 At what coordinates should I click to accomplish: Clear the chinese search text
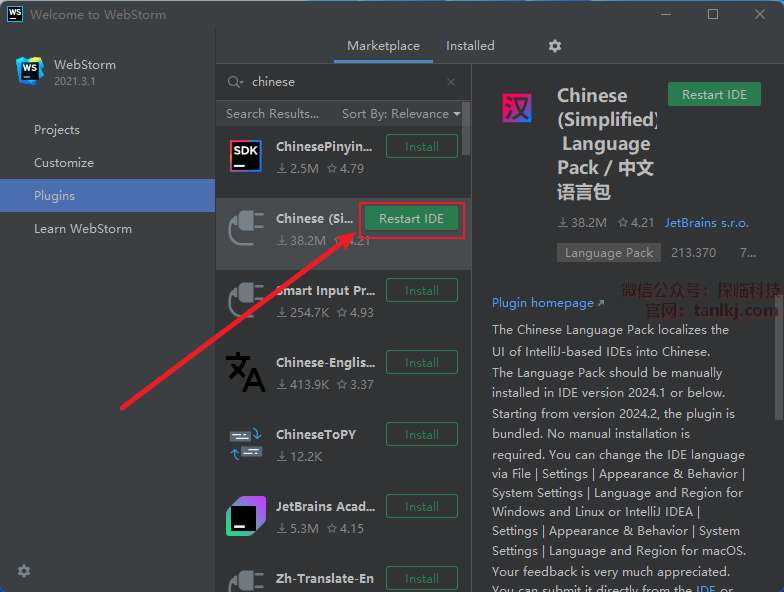click(451, 82)
